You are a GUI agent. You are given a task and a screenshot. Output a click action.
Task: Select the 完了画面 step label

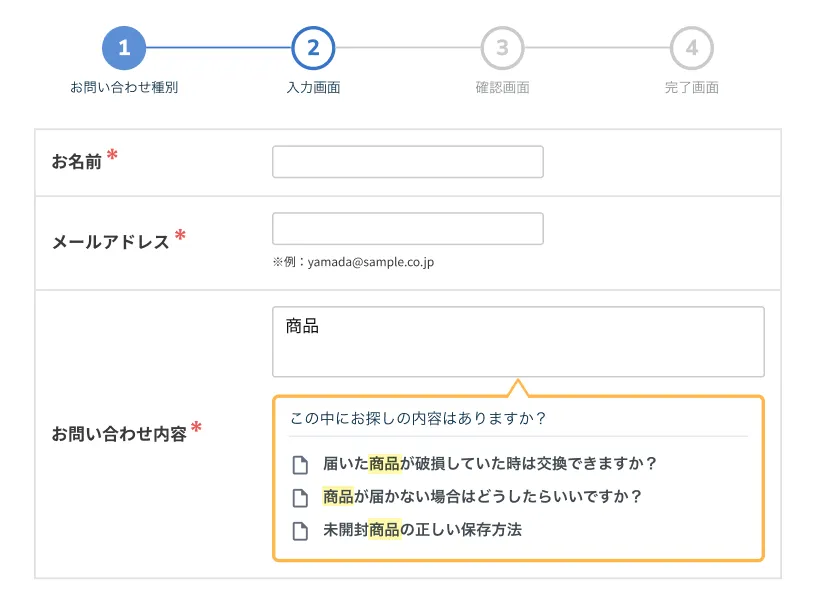691,88
